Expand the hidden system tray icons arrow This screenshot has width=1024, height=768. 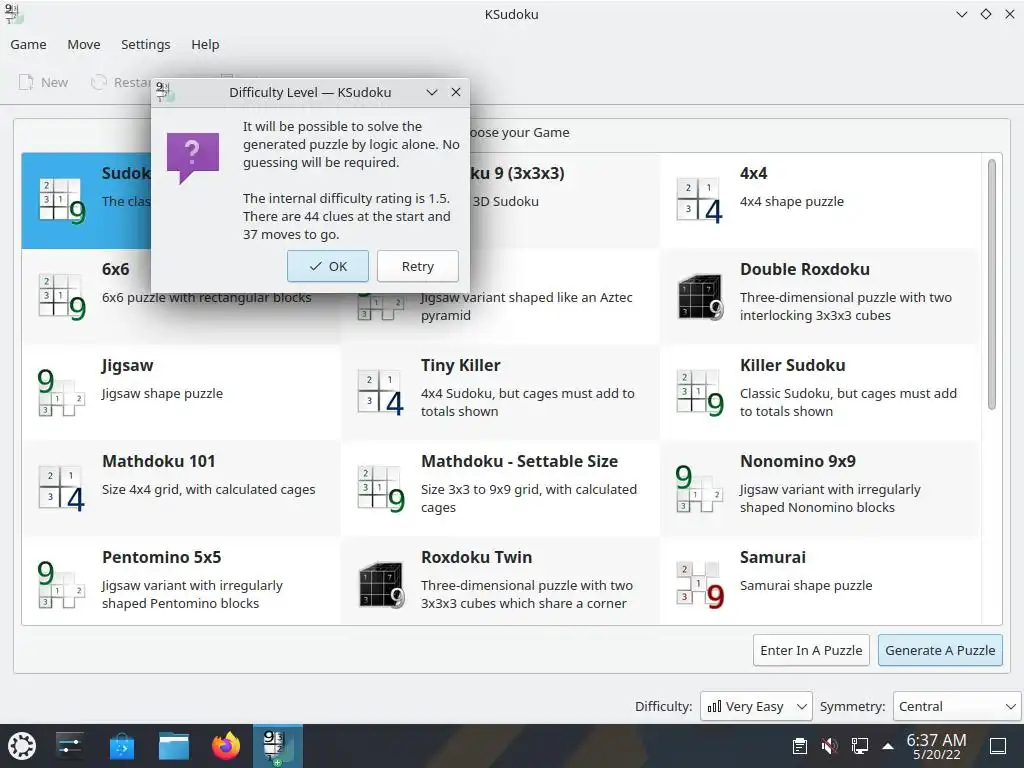[x=888, y=746]
